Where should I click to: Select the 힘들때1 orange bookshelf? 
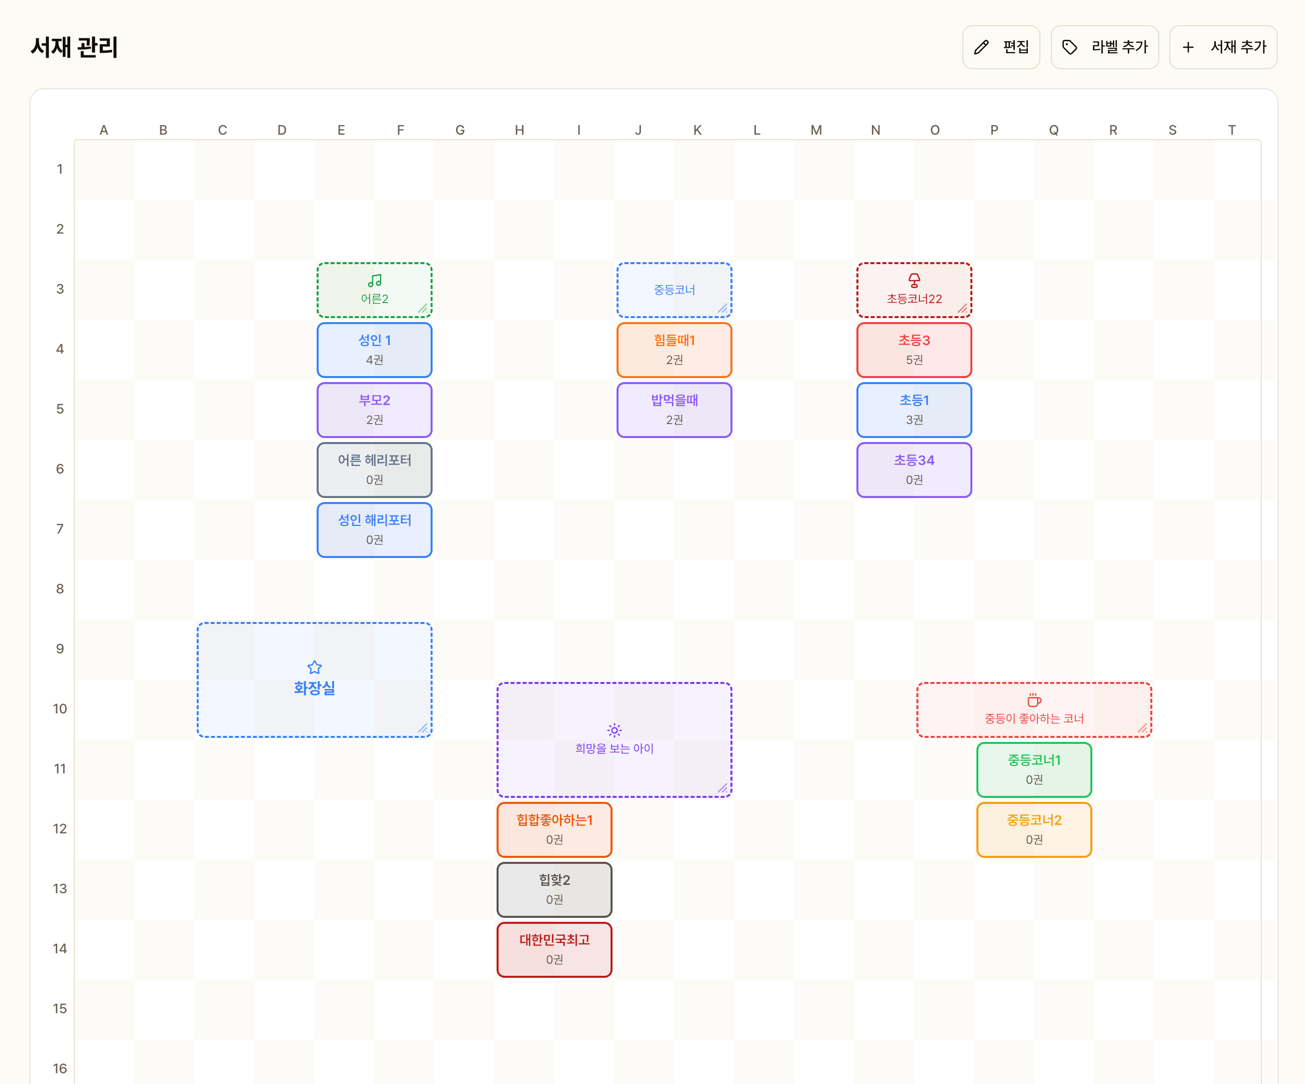[674, 350]
